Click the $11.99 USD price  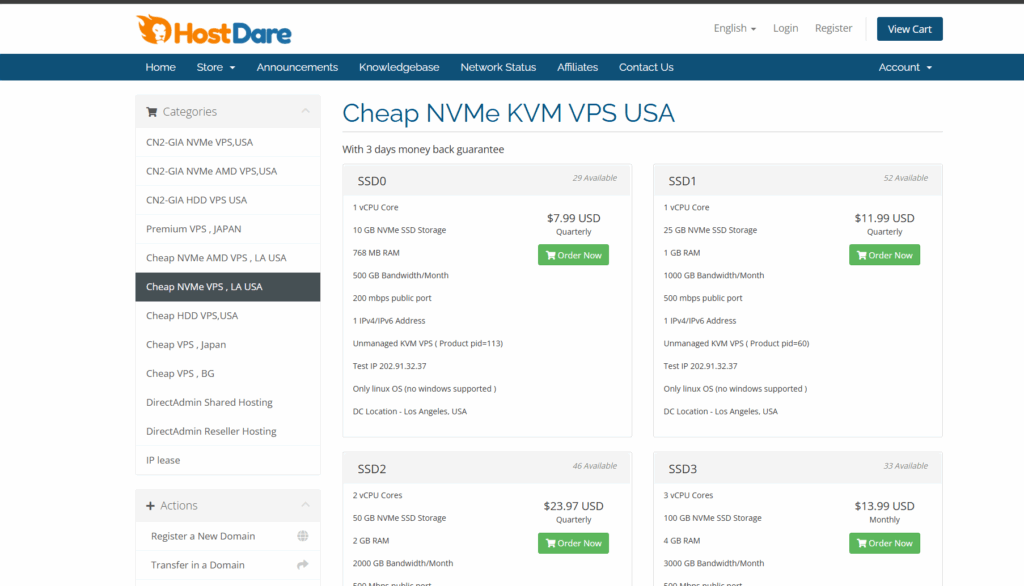point(884,218)
